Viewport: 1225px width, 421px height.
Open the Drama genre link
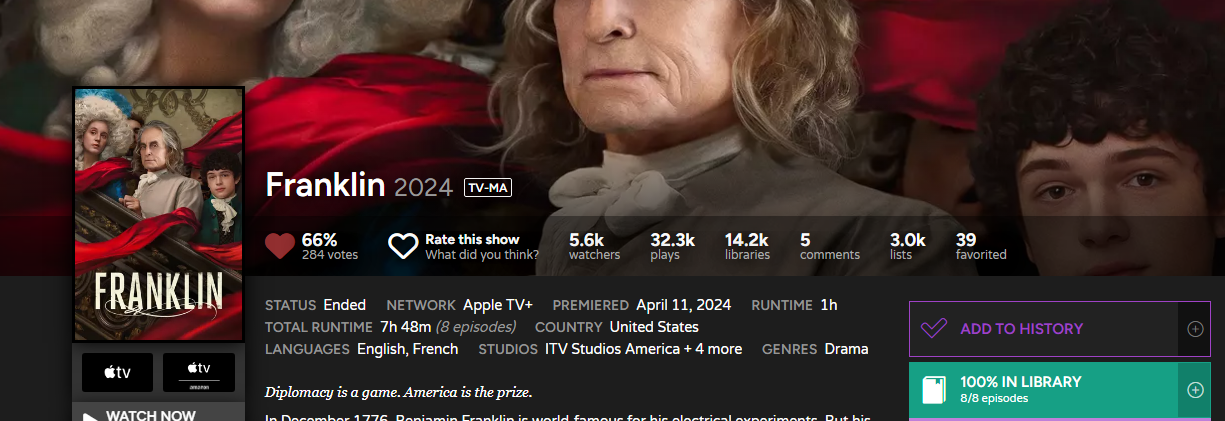coord(846,349)
